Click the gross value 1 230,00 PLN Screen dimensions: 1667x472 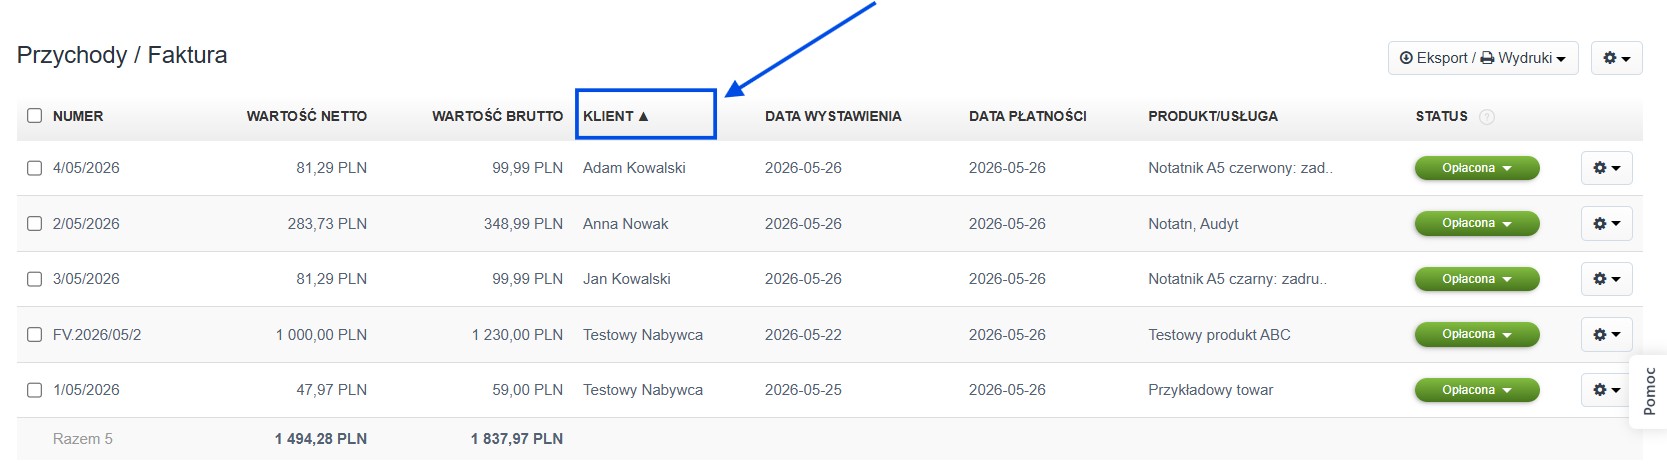tap(517, 335)
